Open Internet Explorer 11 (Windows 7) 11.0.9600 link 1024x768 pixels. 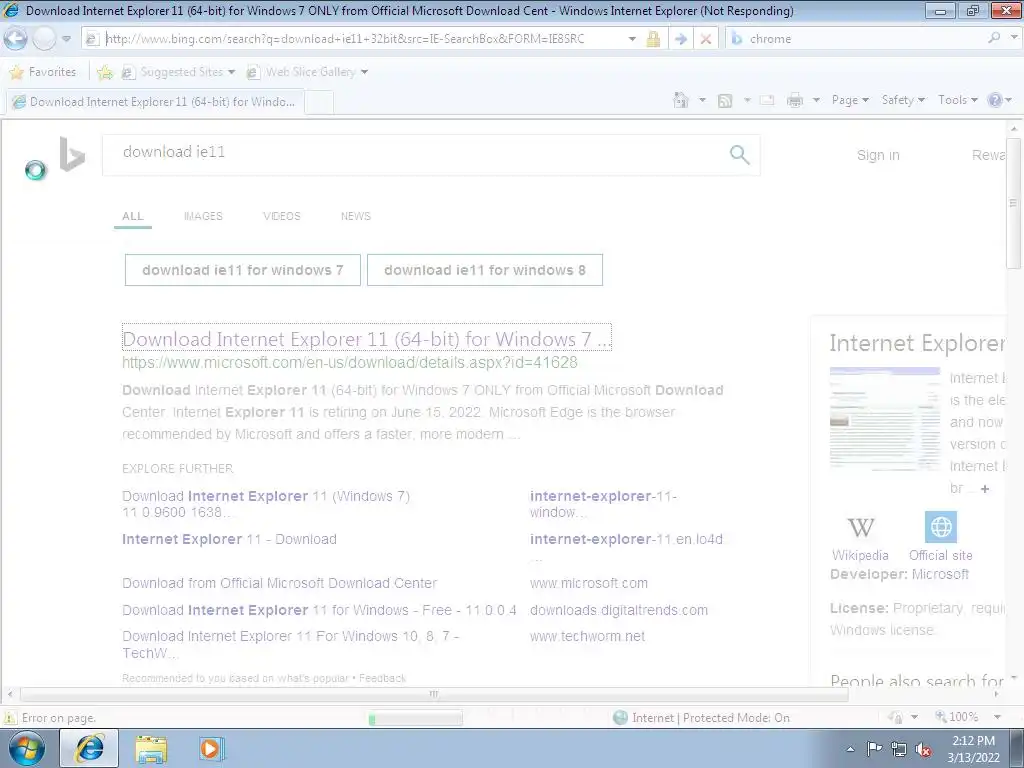click(x=266, y=504)
